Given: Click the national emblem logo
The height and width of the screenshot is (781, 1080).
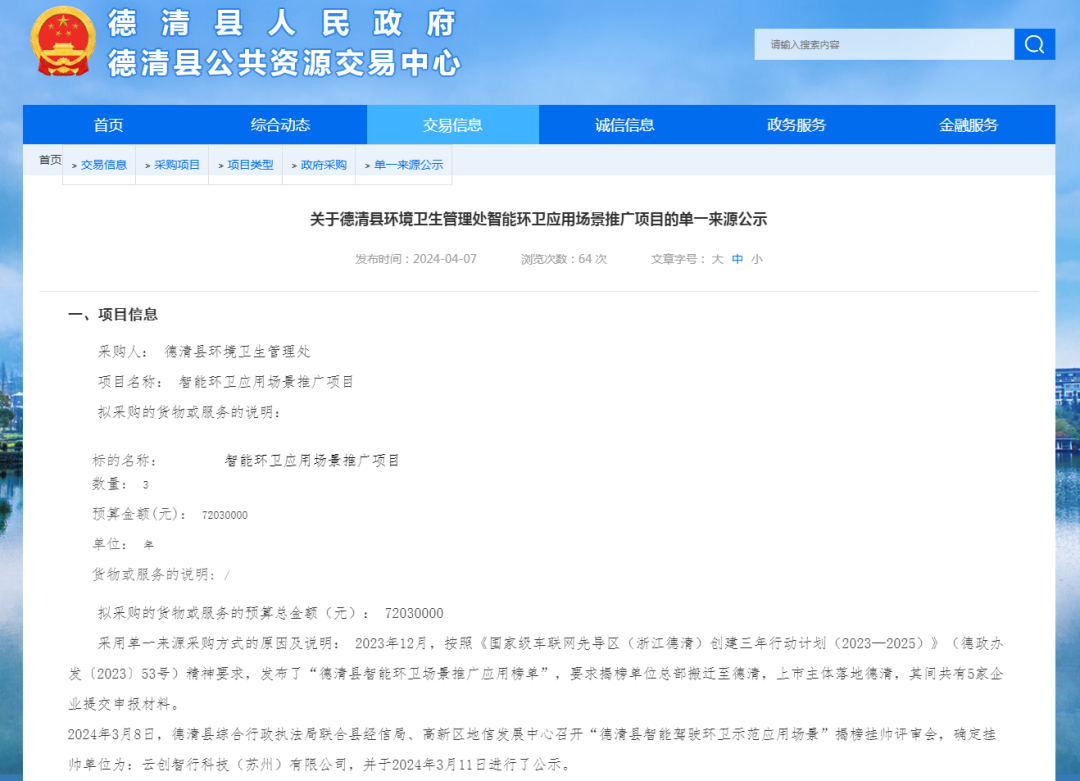Looking at the screenshot, I should coord(62,42).
